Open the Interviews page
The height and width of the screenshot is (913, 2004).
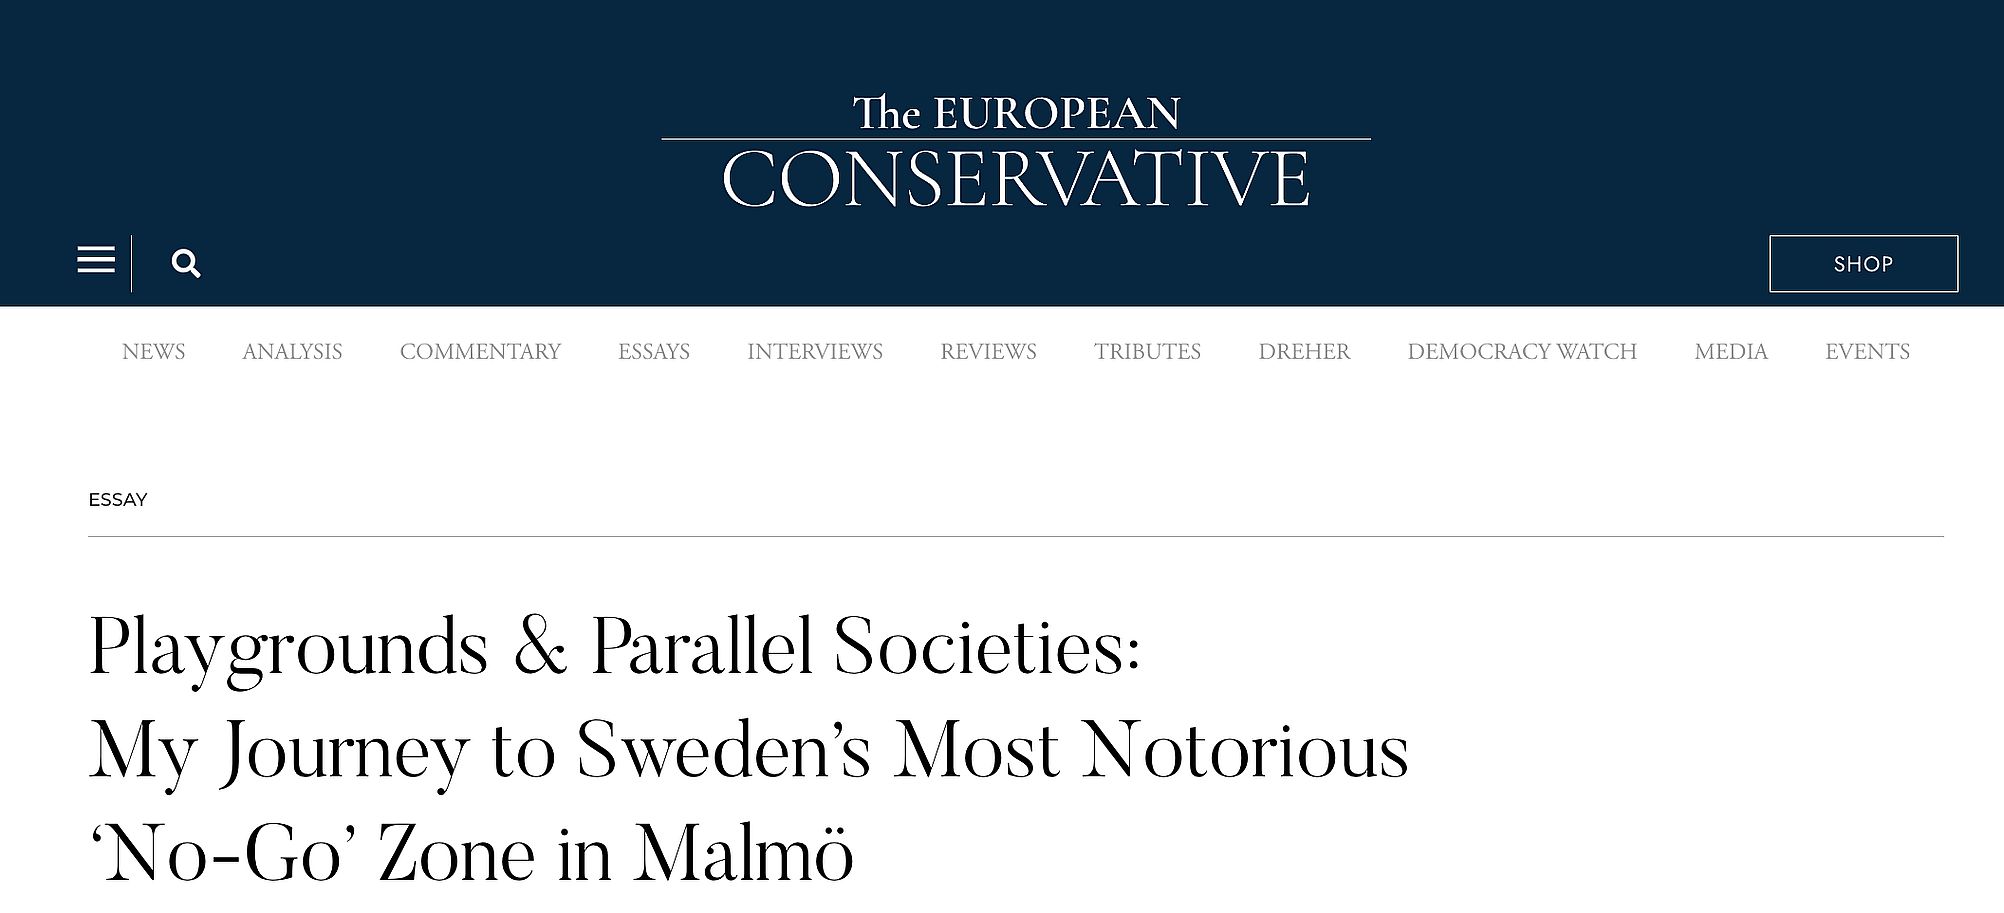(x=815, y=352)
